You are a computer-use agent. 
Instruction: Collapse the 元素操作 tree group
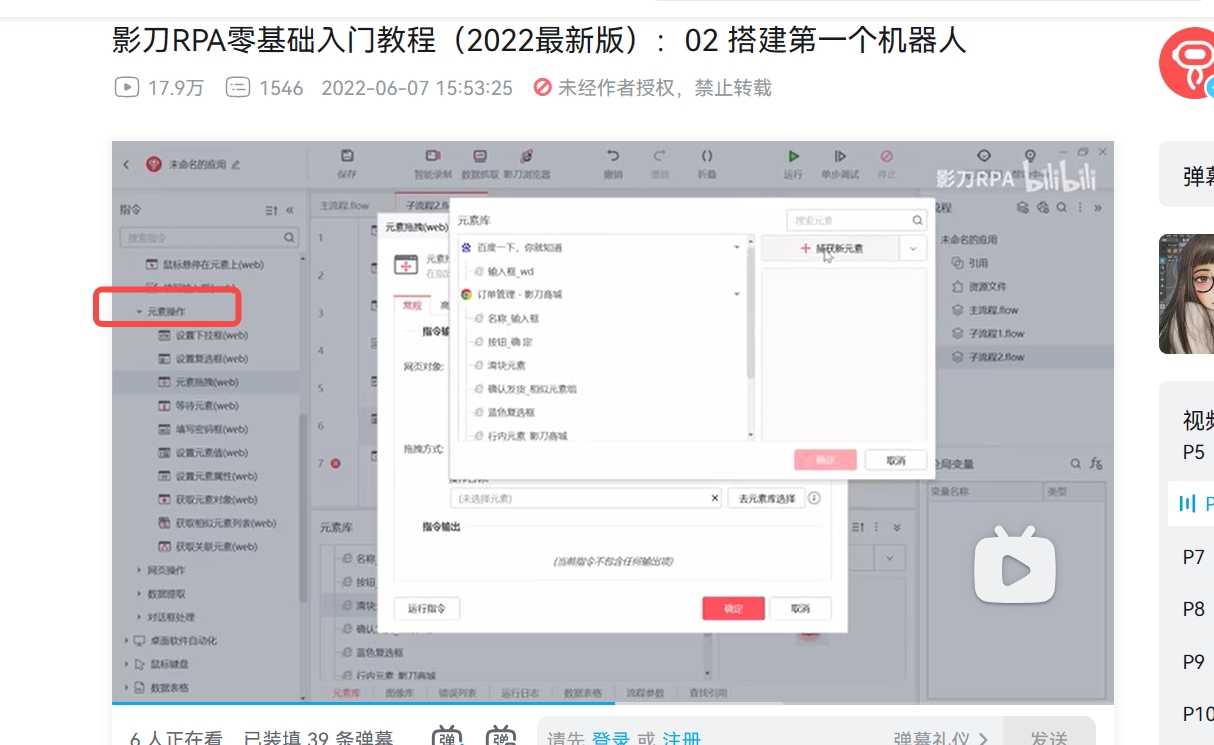(139, 312)
